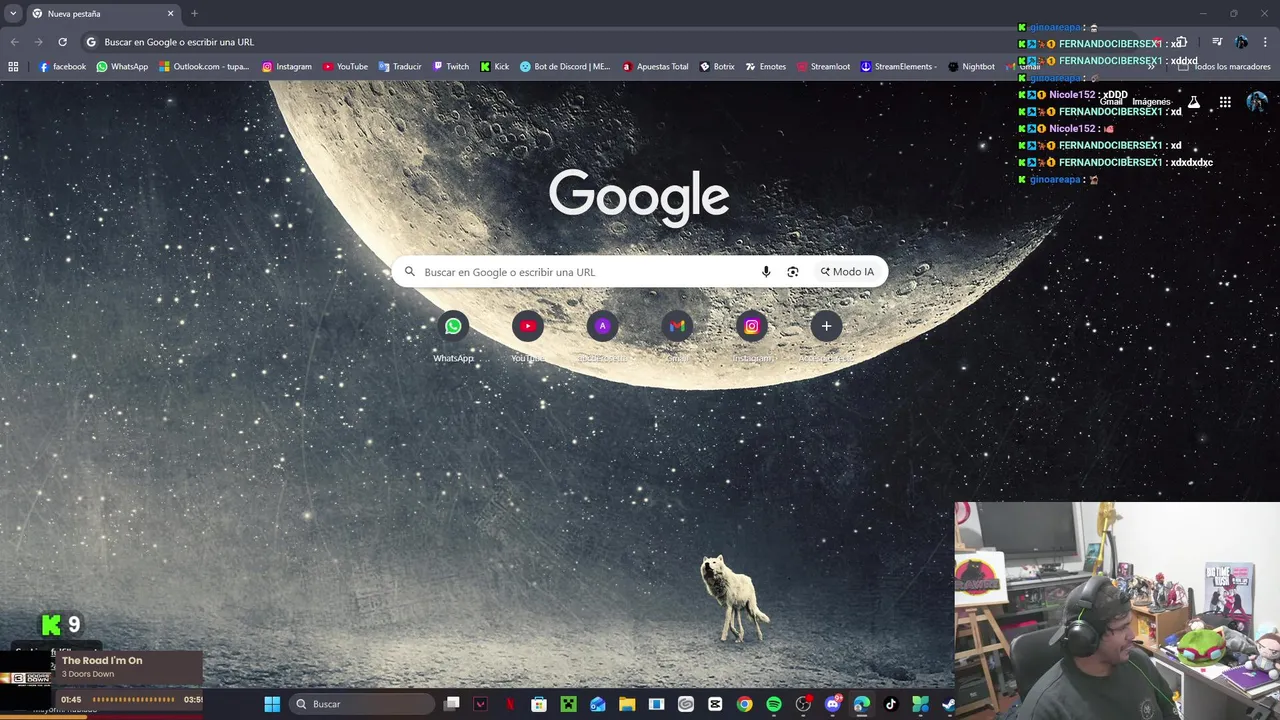Open Outlook from the taskbar
Image resolution: width=1280 pixels, height=720 pixels.
click(x=598, y=704)
